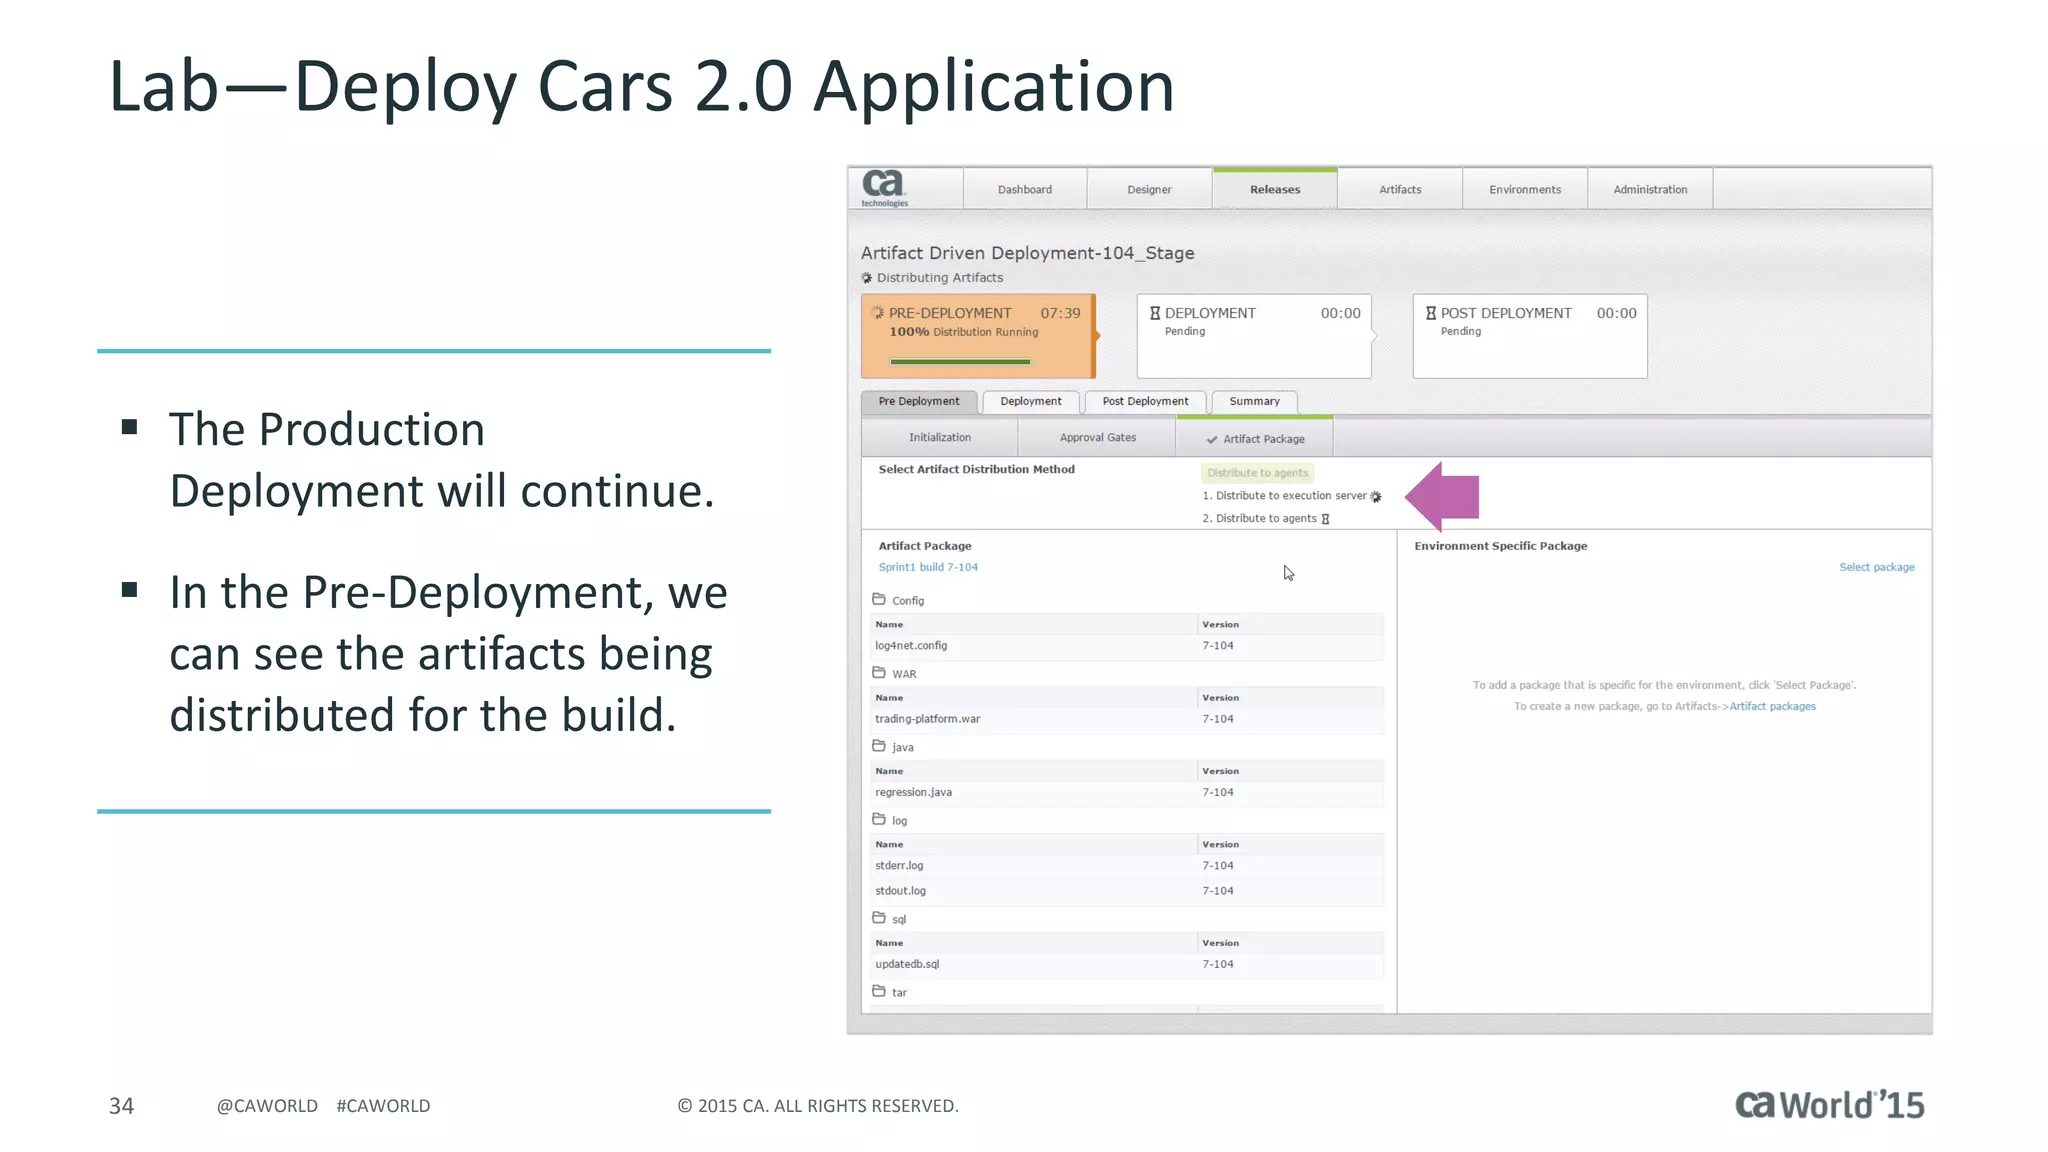Click the Post Deployment hourglass icon
The image size is (2048, 1152).
coord(1431,313)
